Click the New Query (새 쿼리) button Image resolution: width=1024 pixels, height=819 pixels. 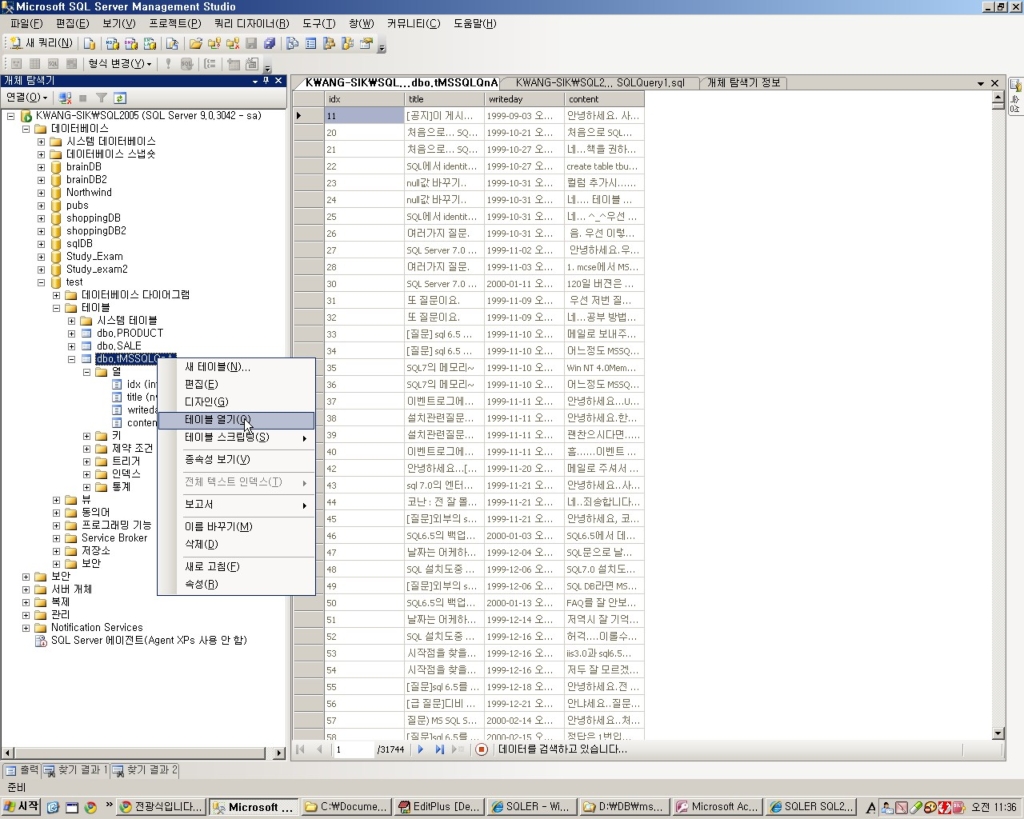coord(40,44)
